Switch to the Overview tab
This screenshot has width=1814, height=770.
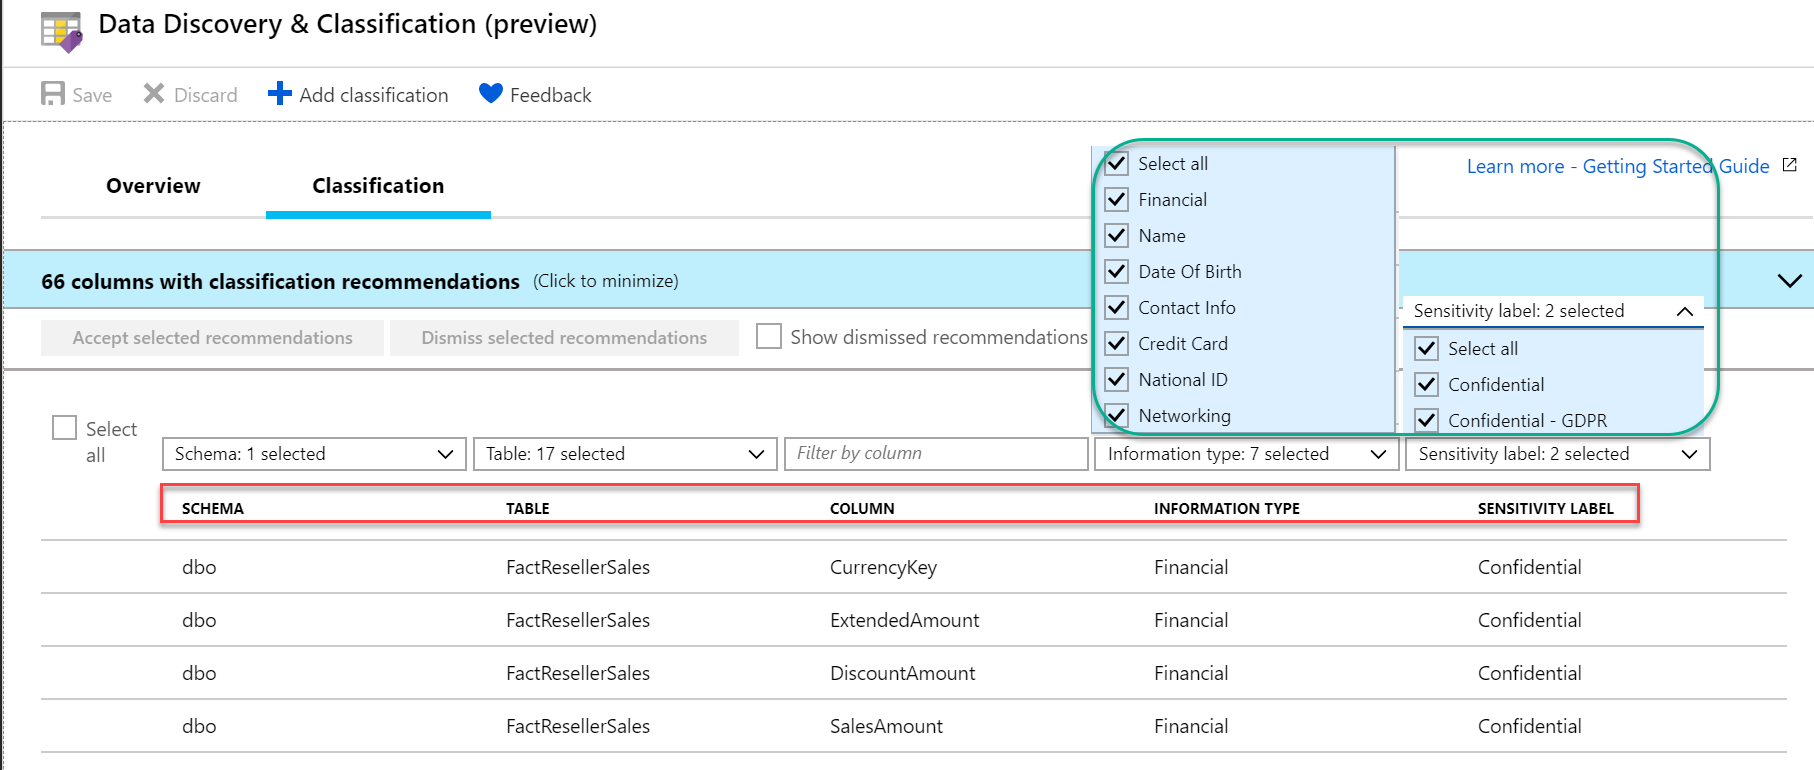(x=153, y=186)
